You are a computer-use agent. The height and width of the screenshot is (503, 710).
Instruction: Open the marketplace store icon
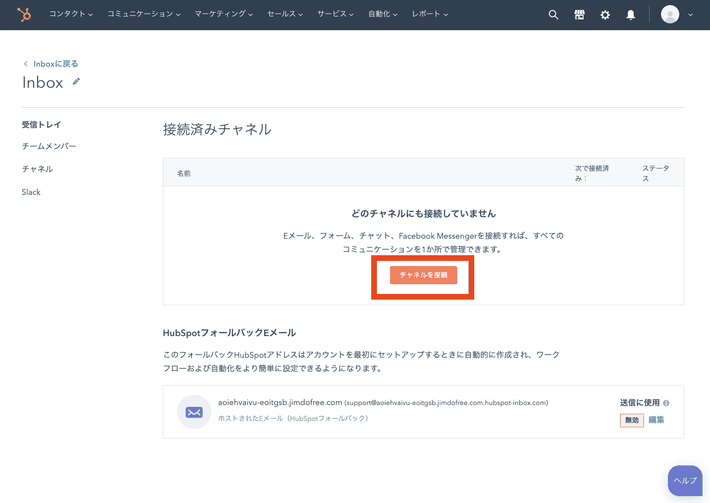(x=579, y=14)
